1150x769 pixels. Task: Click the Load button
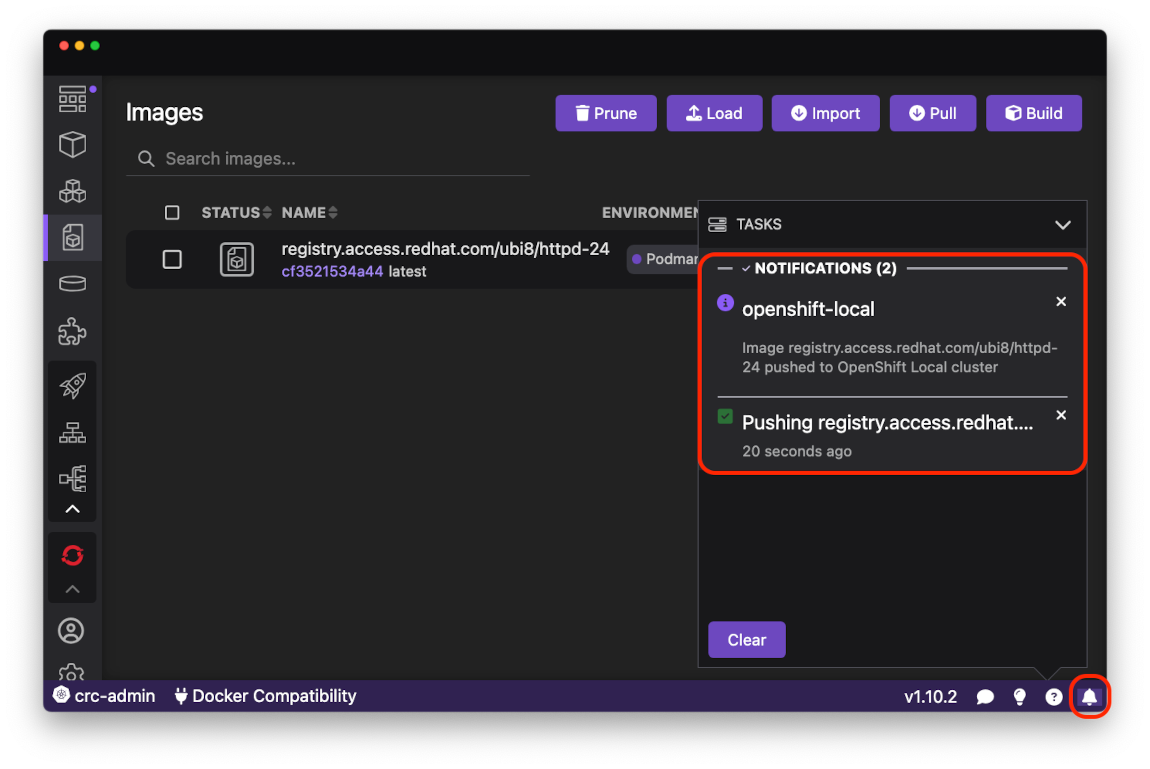click(714, 113)
